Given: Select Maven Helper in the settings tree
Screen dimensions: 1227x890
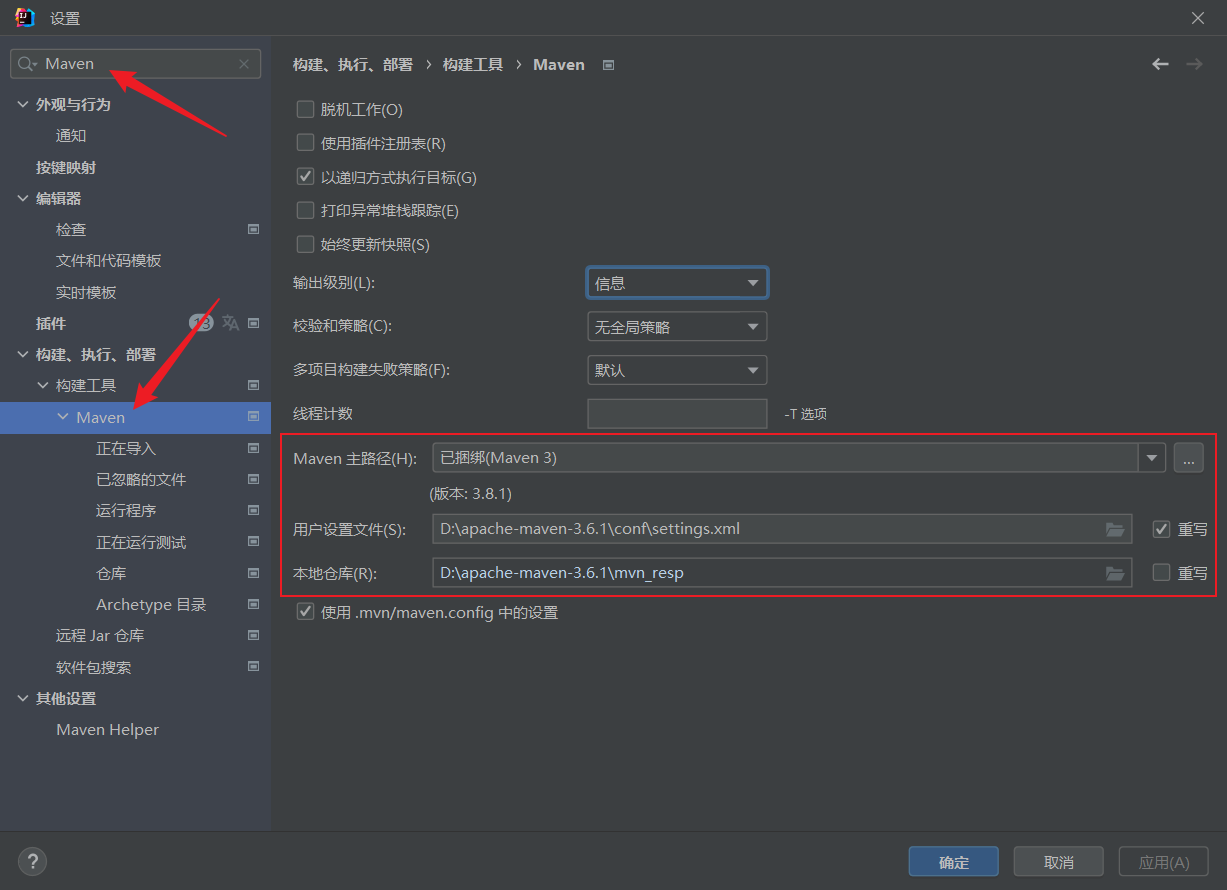Looking at the screenshot, I should coord(108,730).
